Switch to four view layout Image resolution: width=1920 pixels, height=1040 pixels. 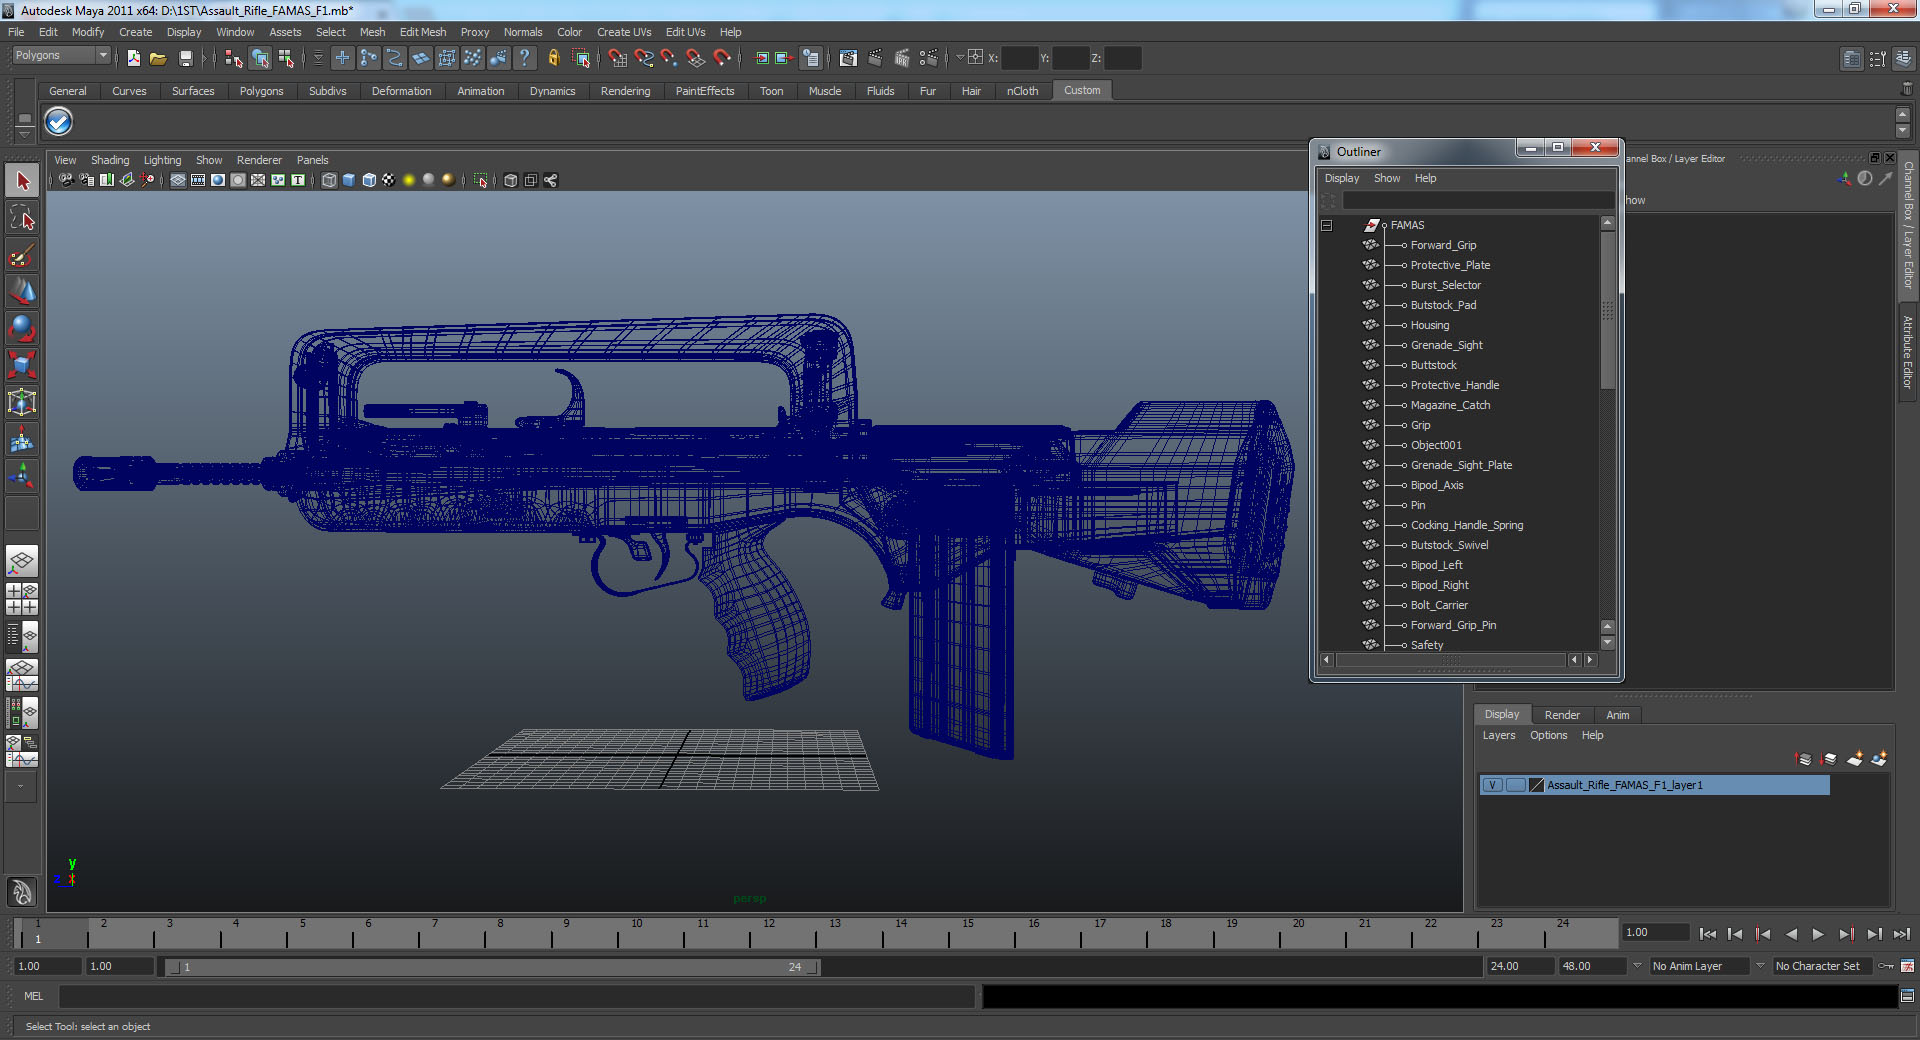(x=22, y=598)
